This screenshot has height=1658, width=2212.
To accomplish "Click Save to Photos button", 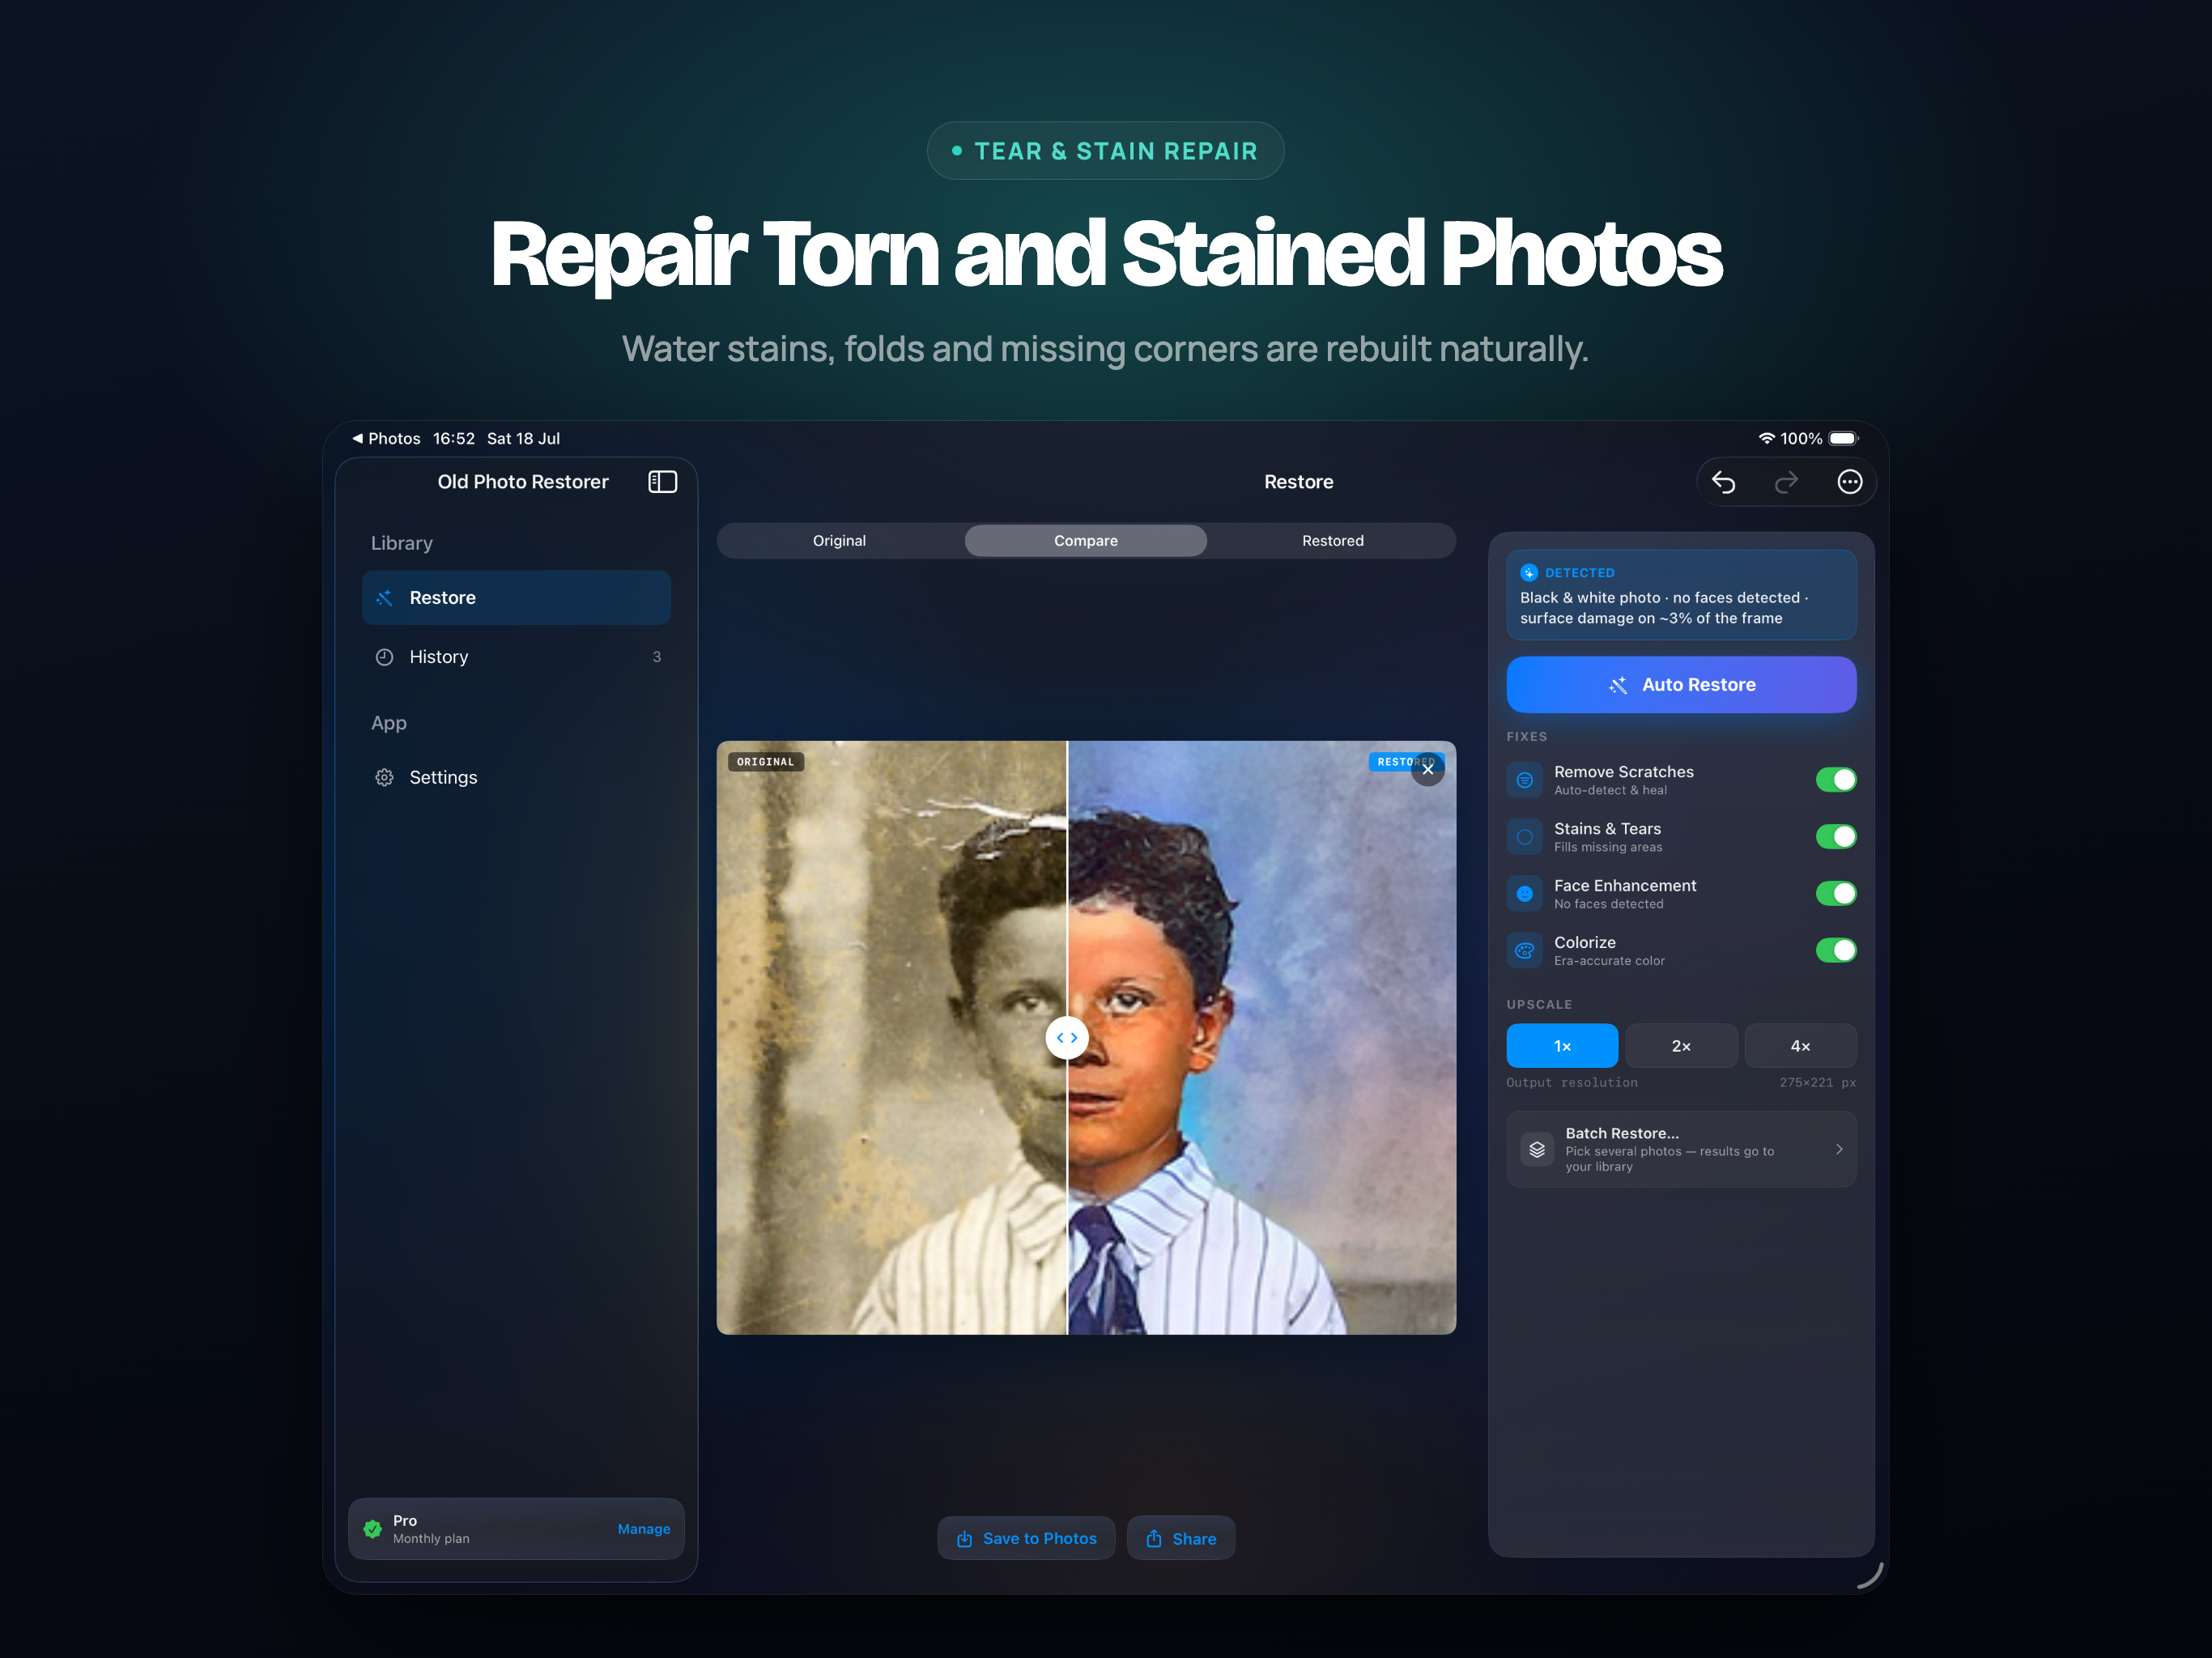I will 1026,1539.
